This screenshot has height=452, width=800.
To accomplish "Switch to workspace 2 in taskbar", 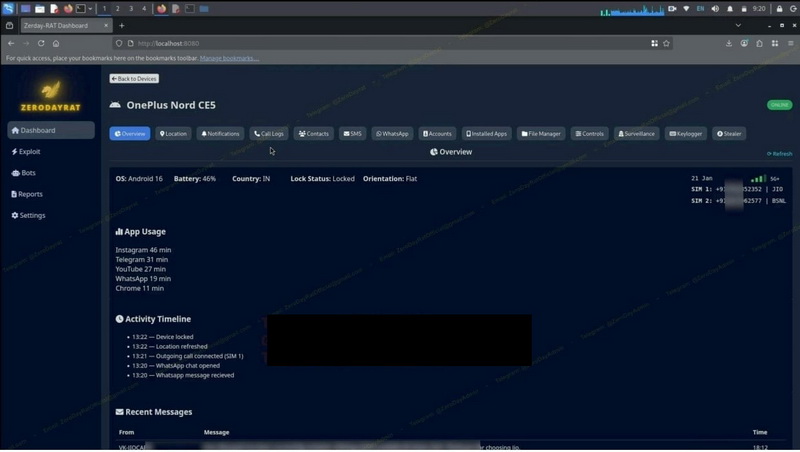I will 117,8.
